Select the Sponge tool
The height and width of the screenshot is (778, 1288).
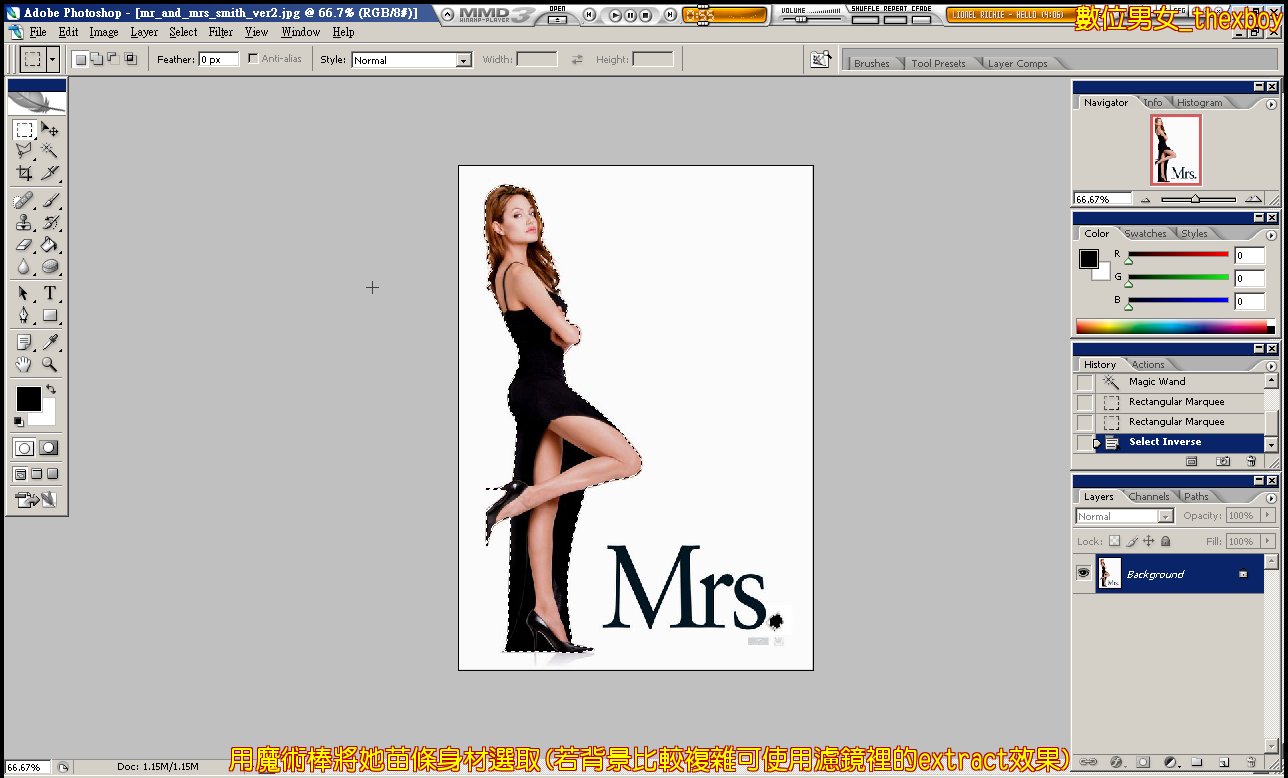click(x=50, y=267)
